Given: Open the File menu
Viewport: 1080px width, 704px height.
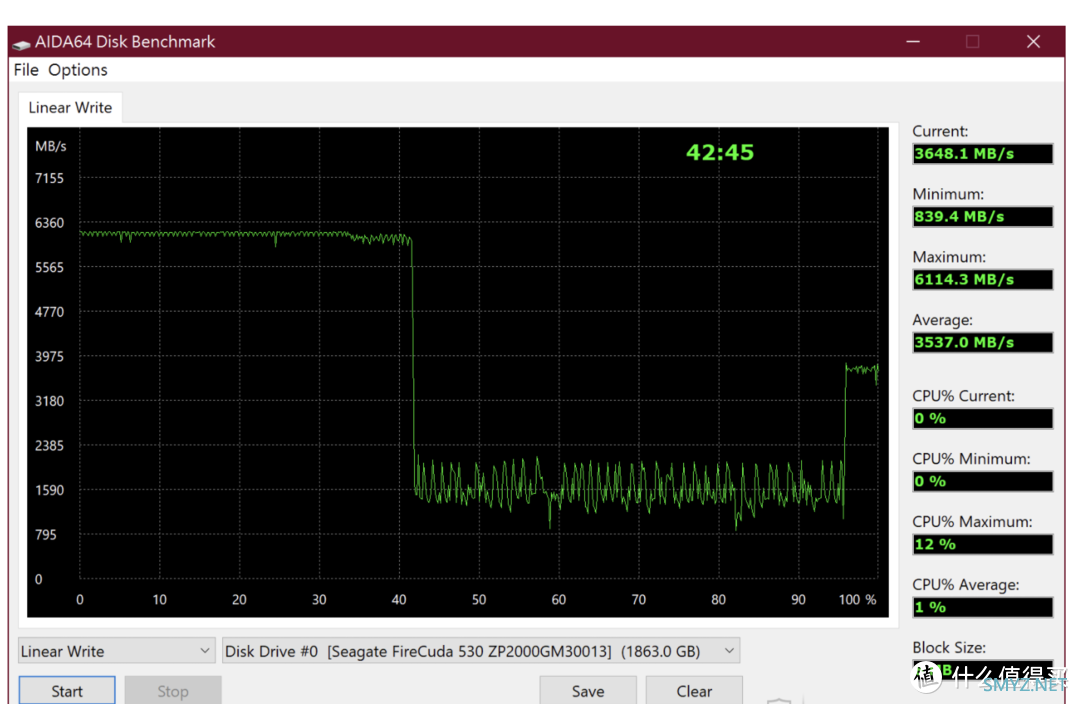Looking at the screenshot, I should [26, 70].
